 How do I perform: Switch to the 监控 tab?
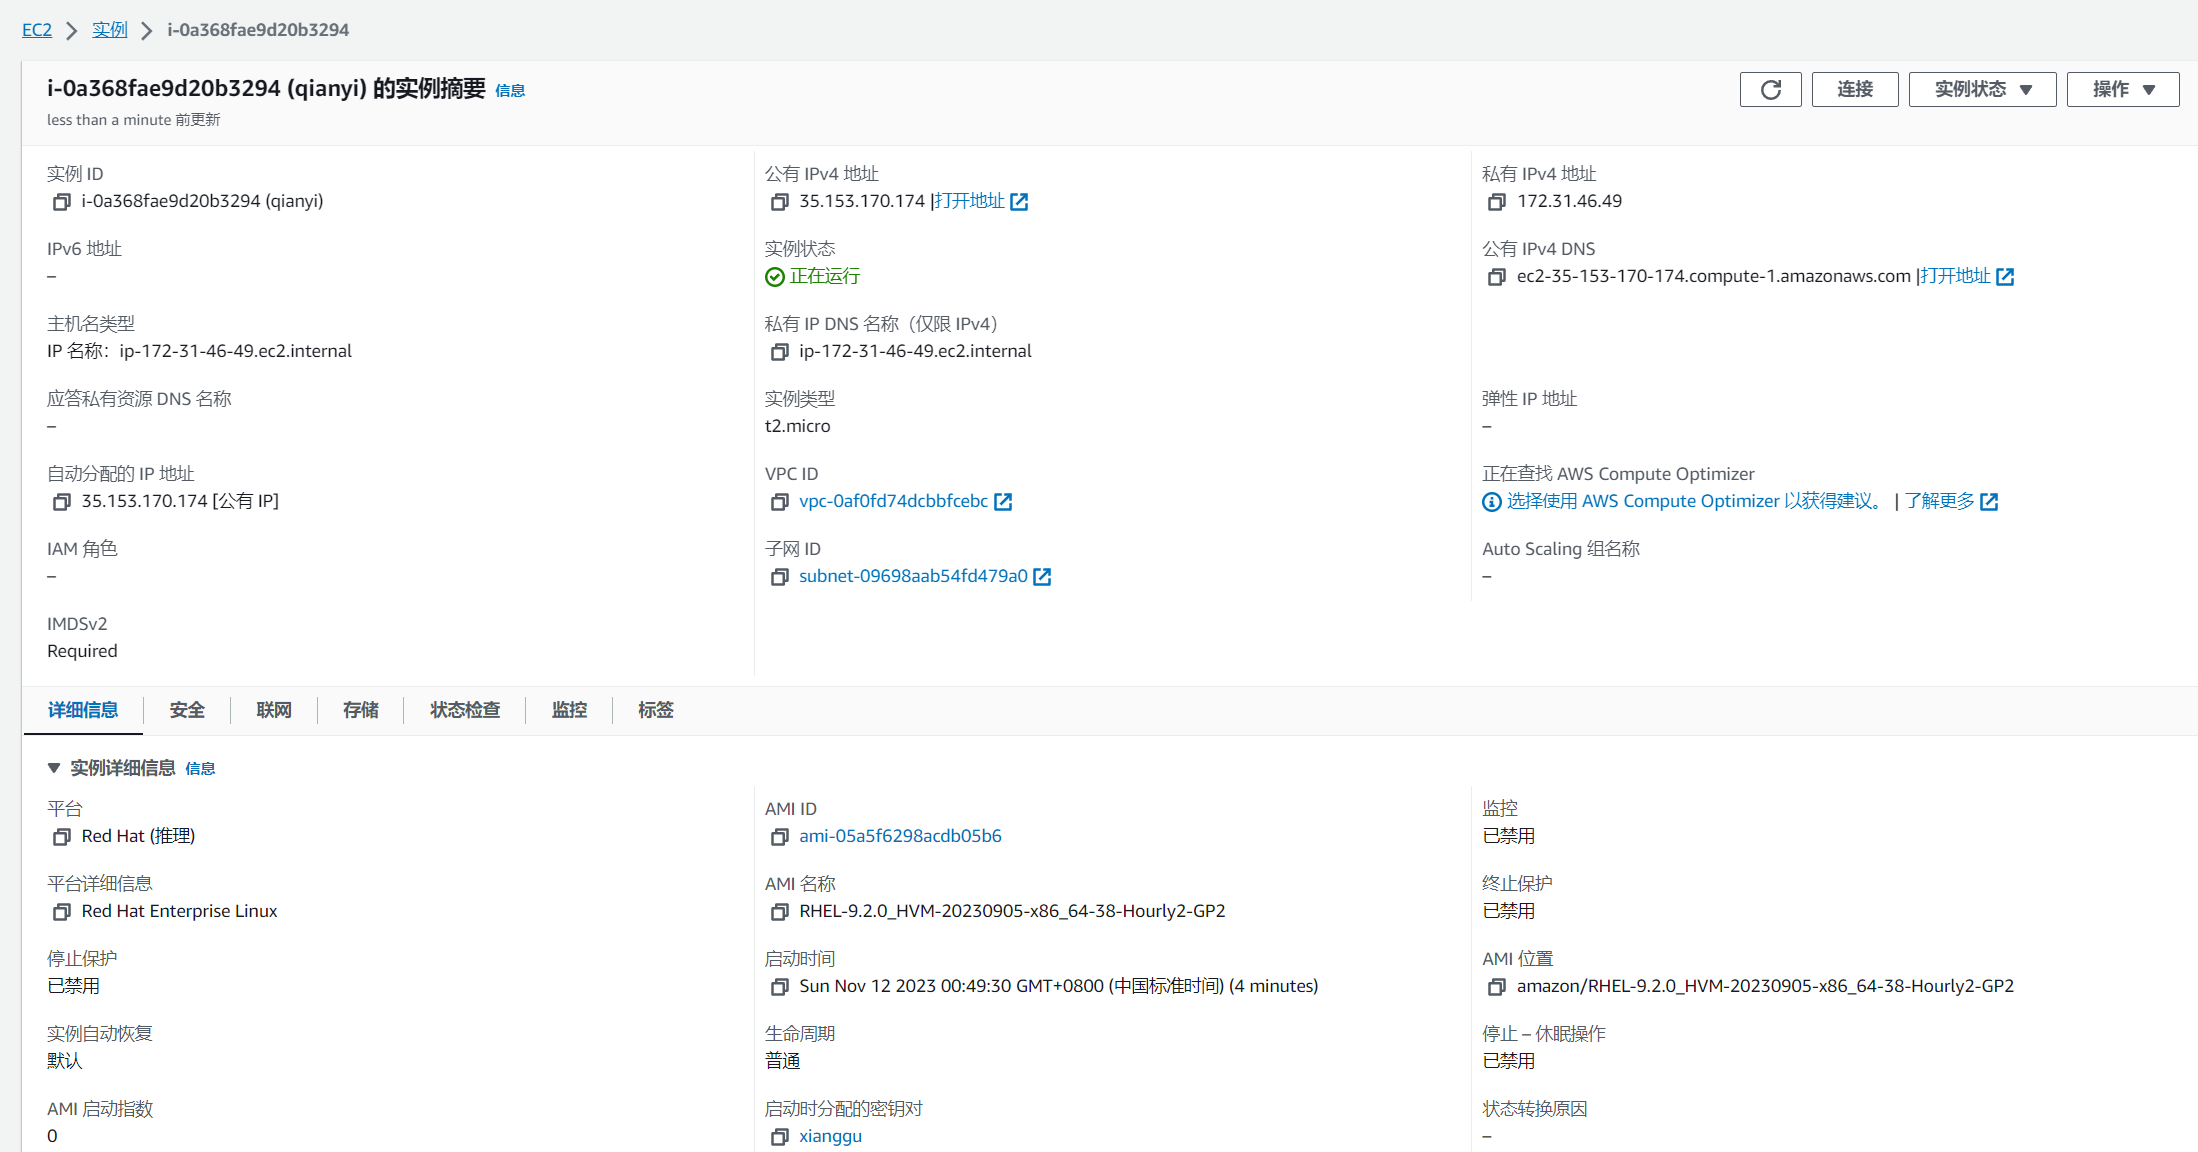coord(570,710)
